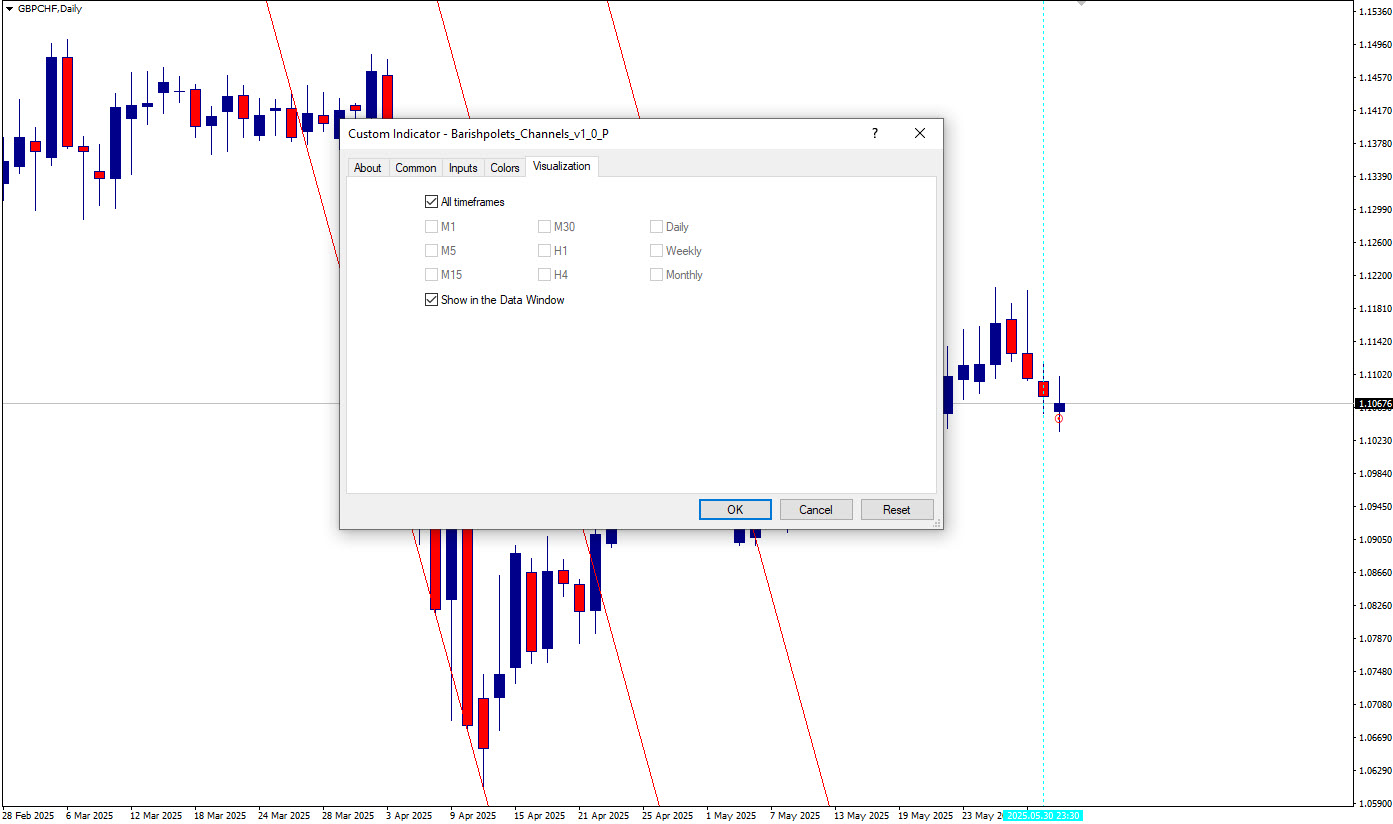Image resolution: width=1393 pixels, height=824 pixels.
Task: Close the Custom Indicator dialog
Action: [920, 133]
